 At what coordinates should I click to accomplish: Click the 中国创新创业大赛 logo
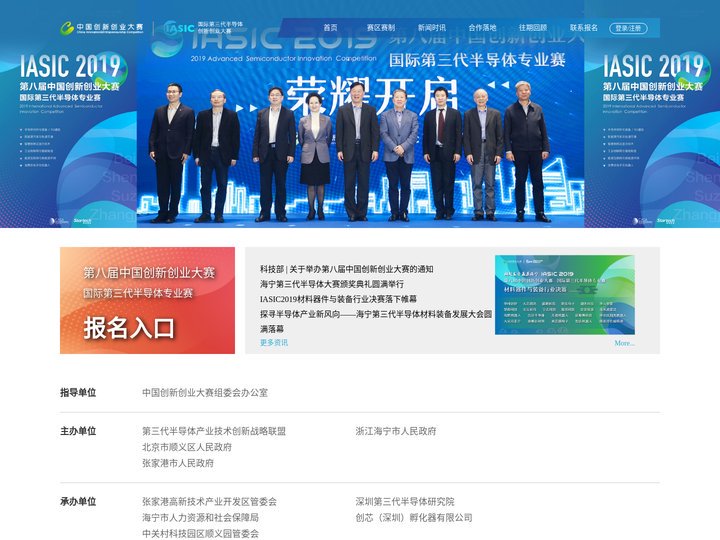[x=101, y=28]
